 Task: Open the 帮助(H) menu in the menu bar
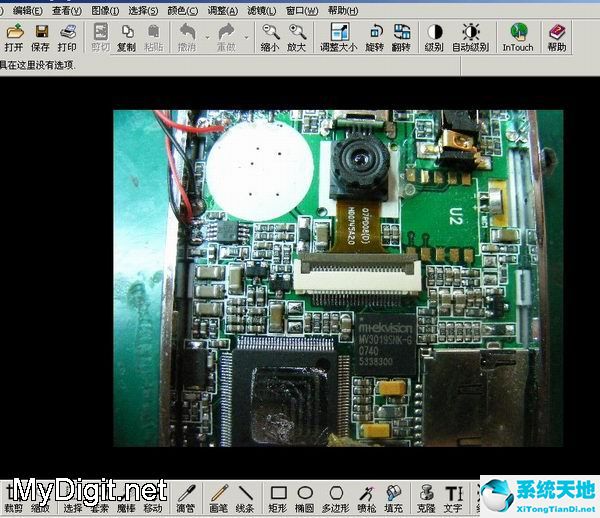(343, 11)
